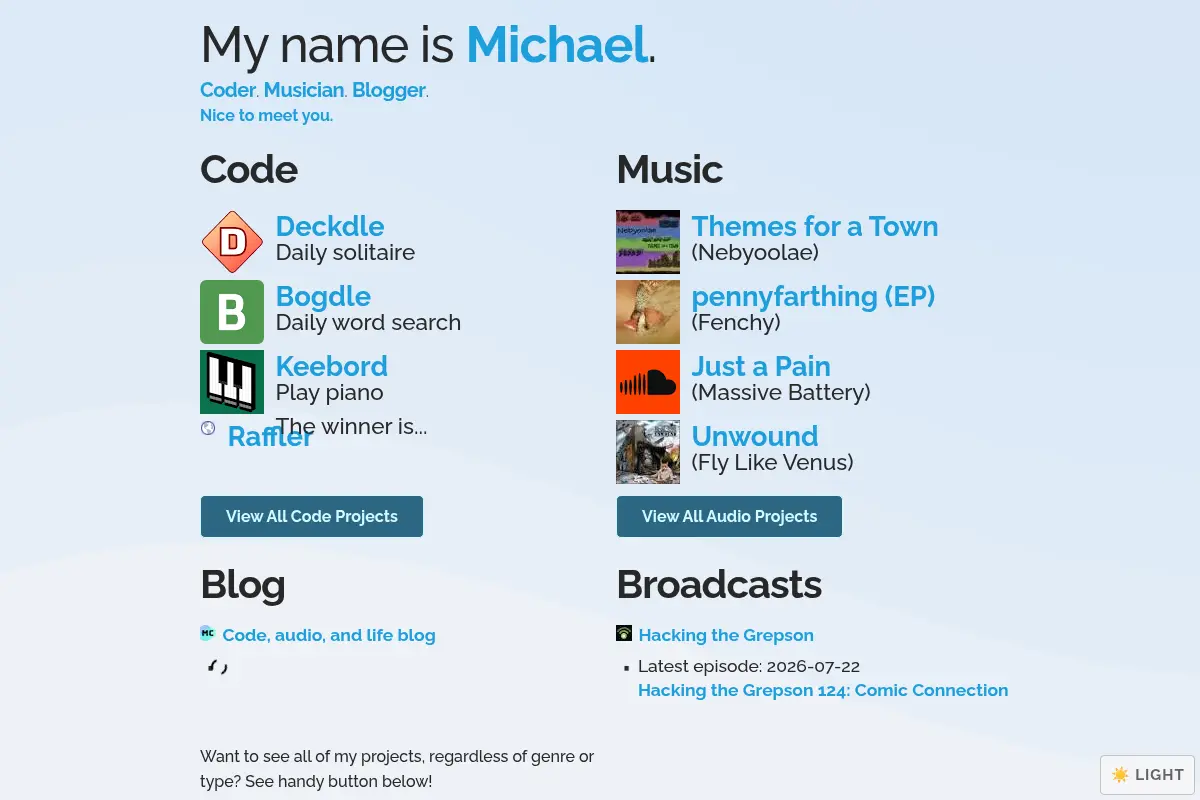Click the name Michael in heading
The width and height of the screenshot is (1200, 800).
pyautogui.click(x=557, y=45)
